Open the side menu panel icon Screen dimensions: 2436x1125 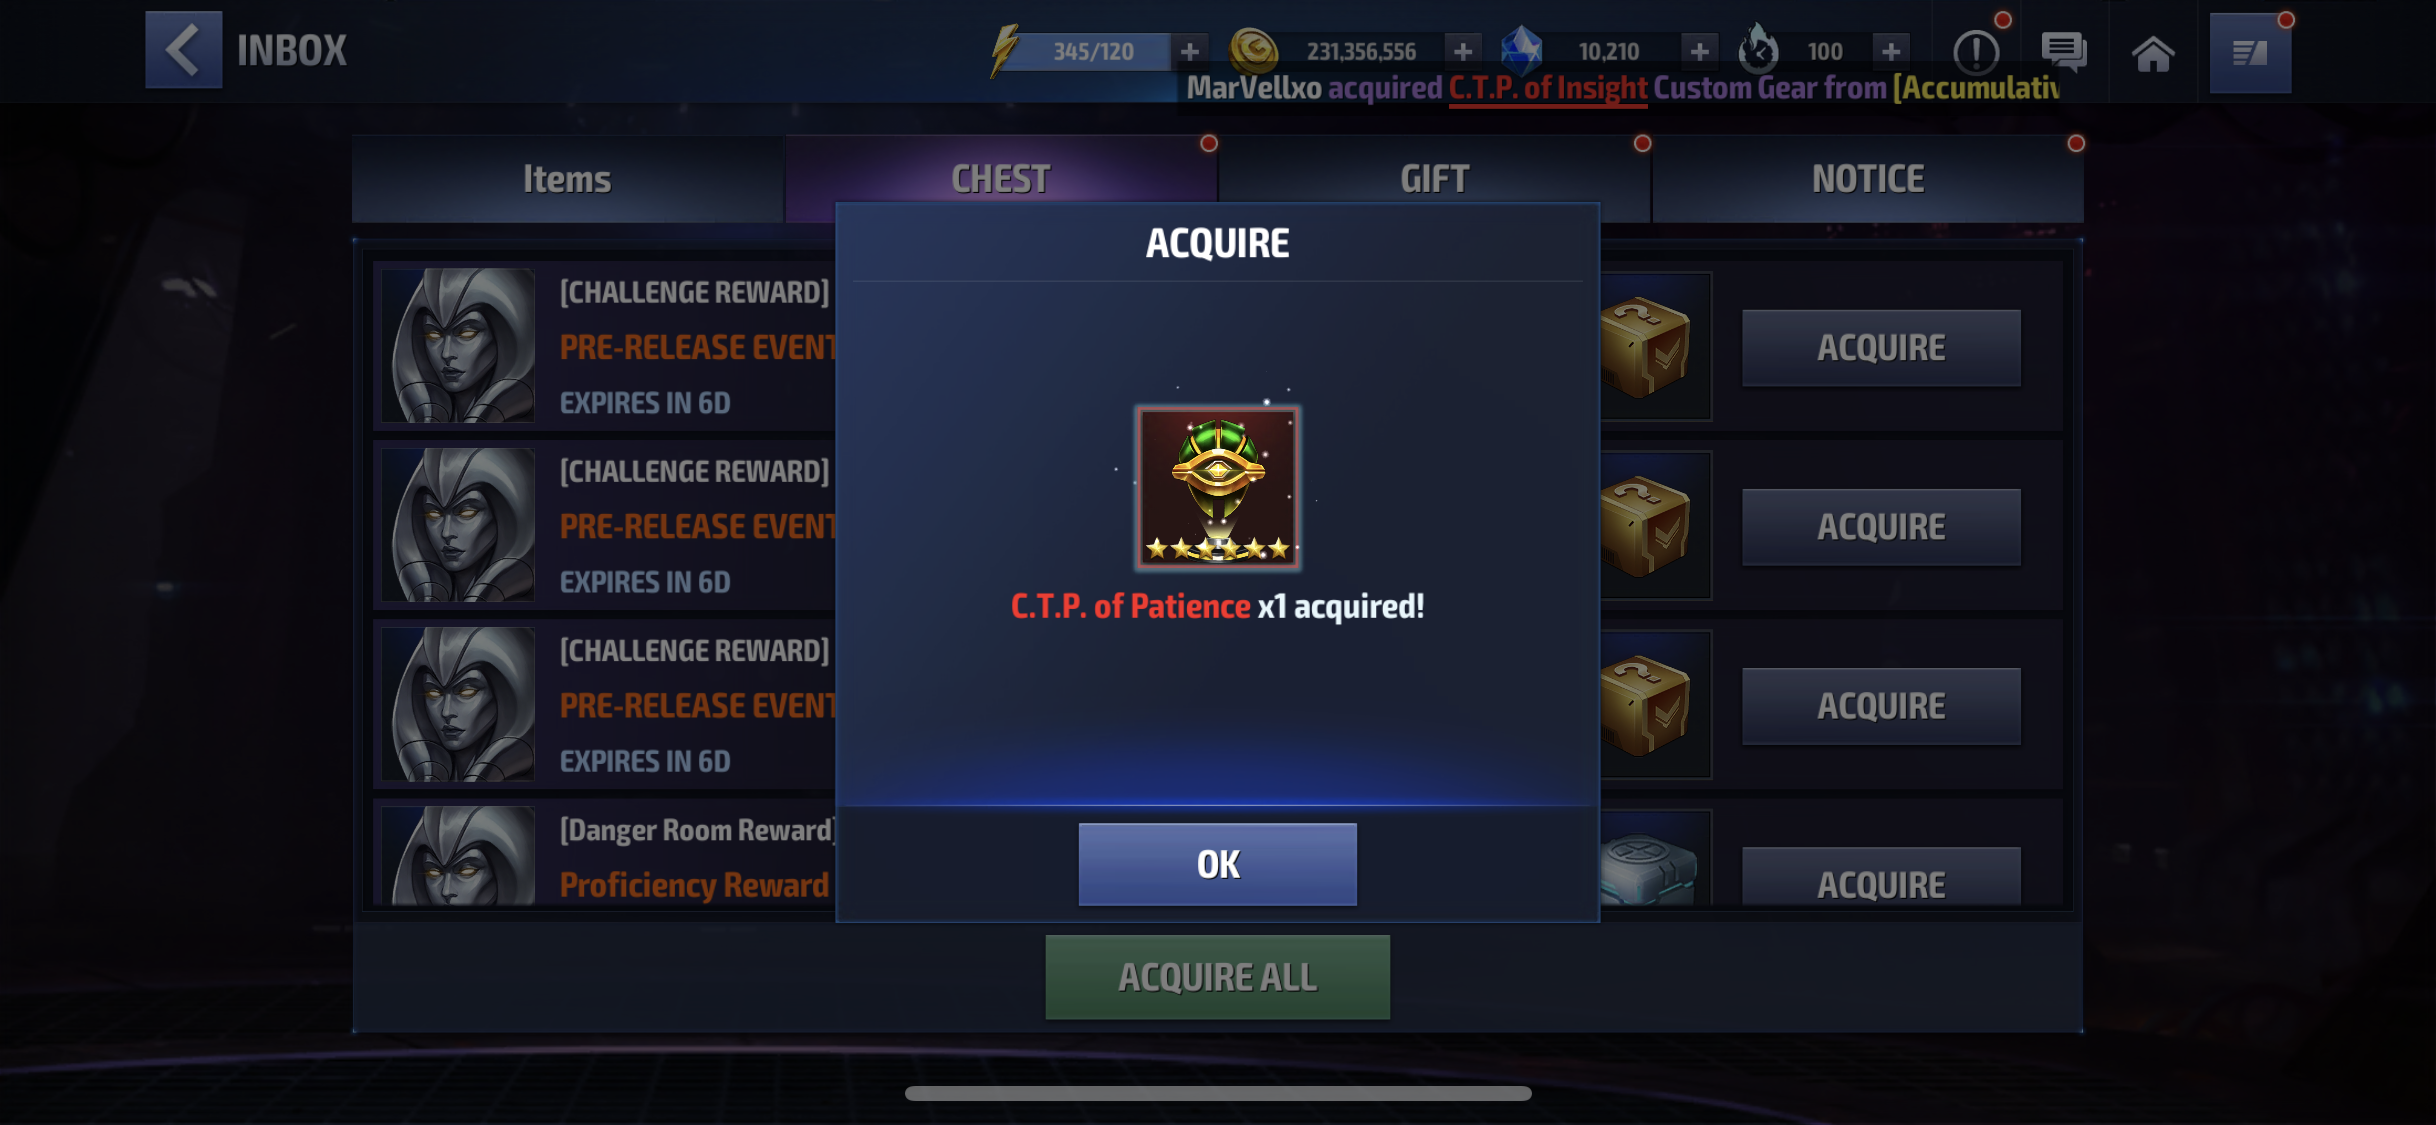[x=2250, y=53]
